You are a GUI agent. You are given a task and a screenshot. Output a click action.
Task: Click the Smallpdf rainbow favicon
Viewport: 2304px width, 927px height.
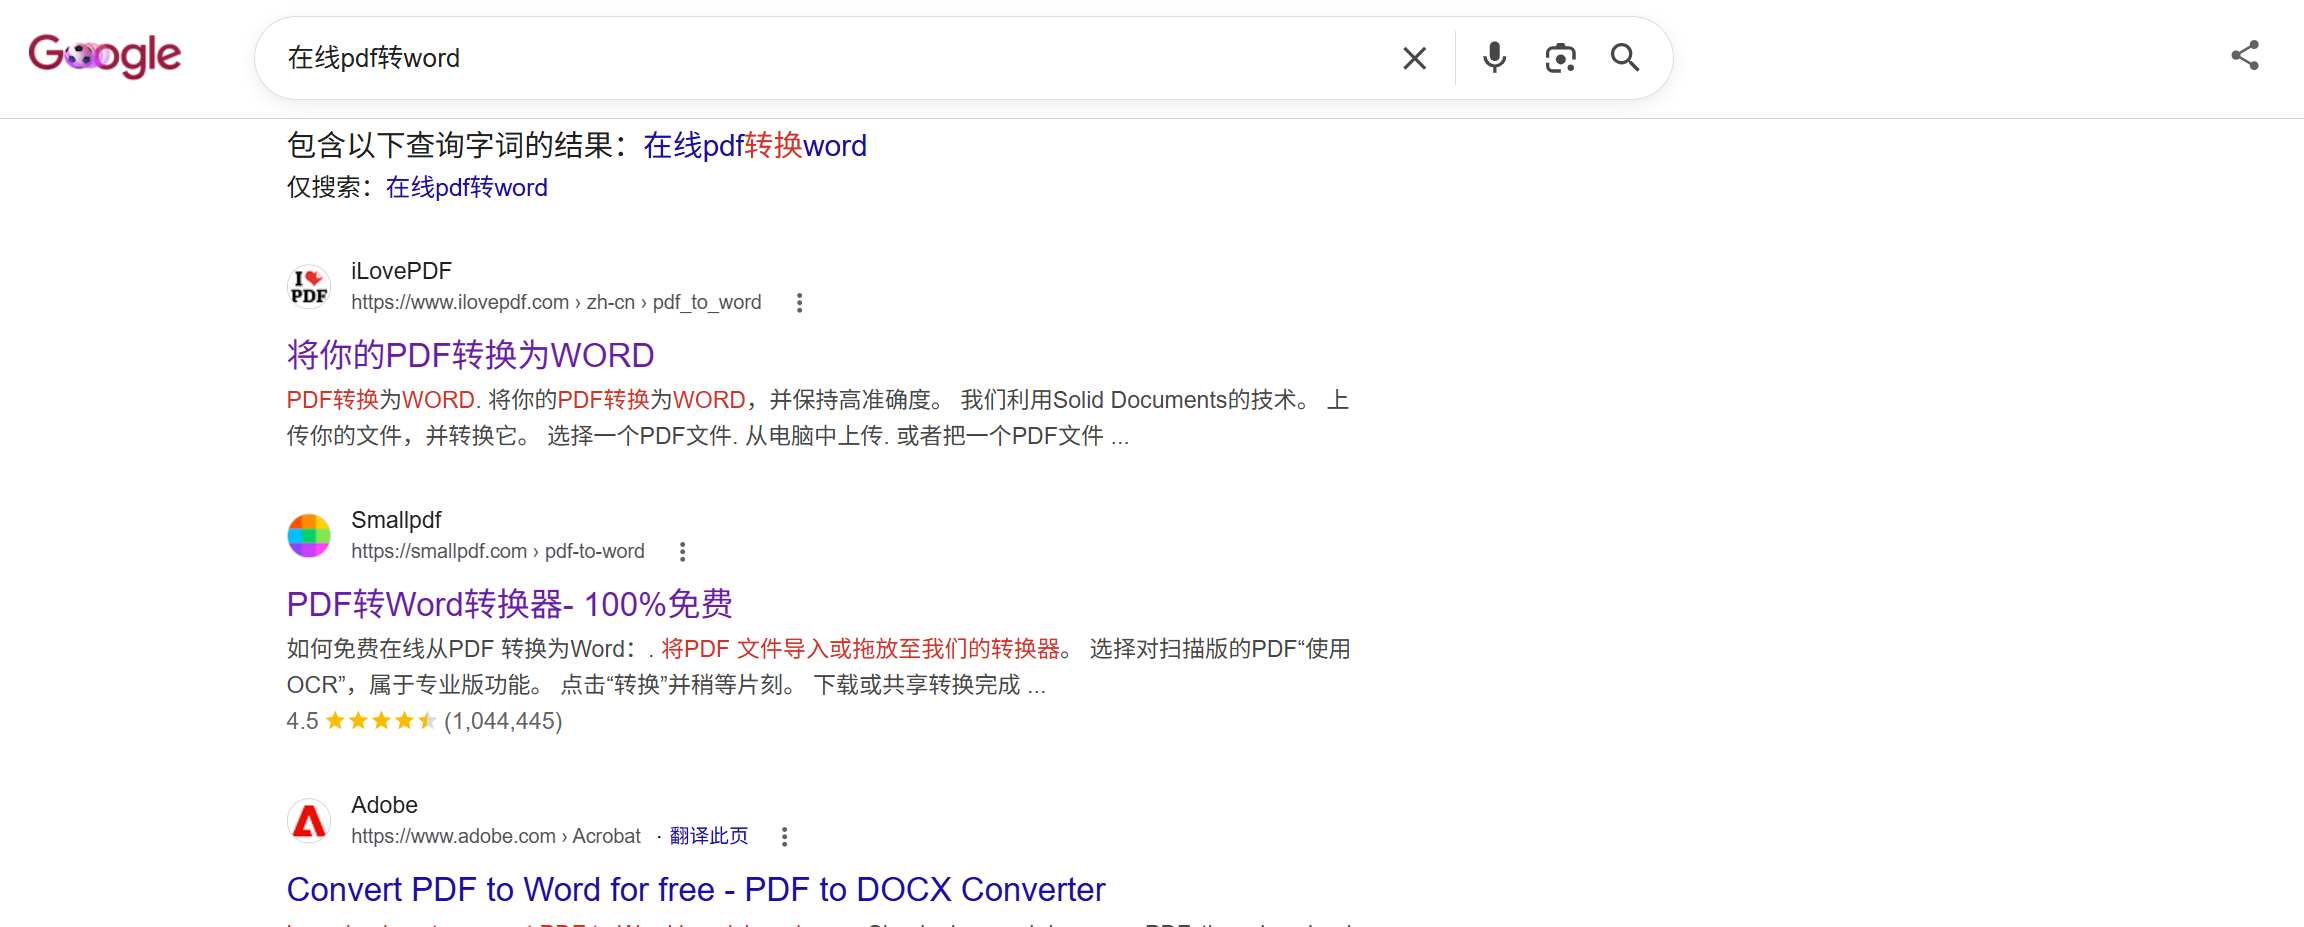[309, 536]
